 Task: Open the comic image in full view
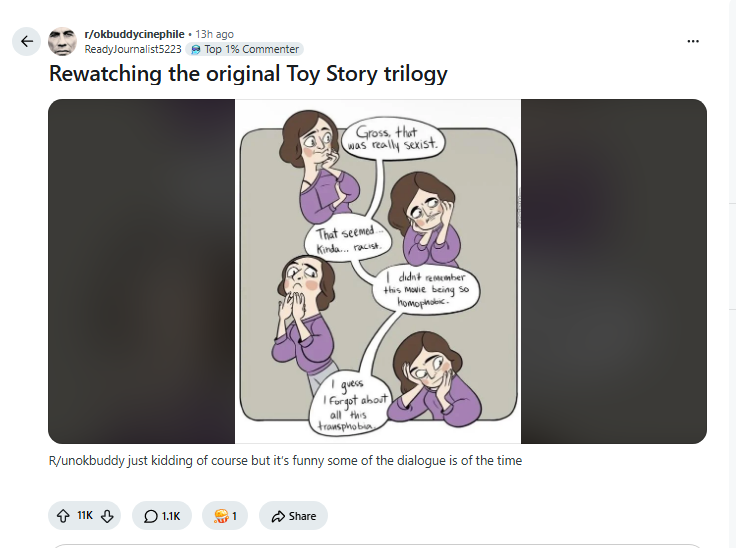click(x=378, y=271)
